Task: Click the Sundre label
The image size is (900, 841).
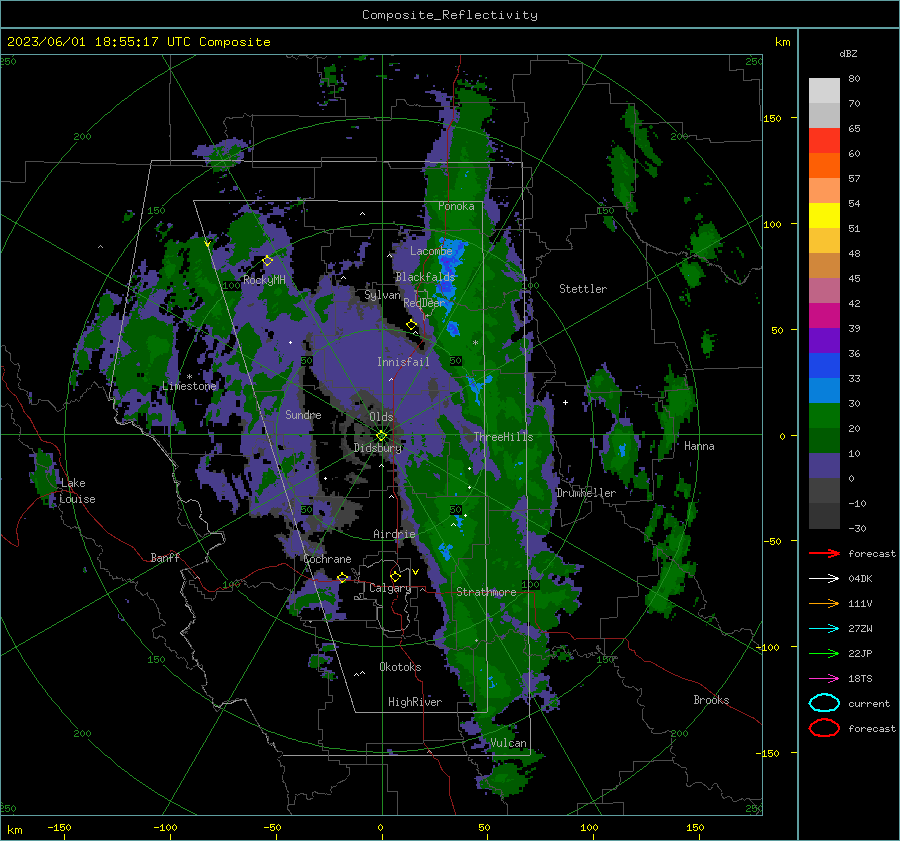Action: (303, 414)
